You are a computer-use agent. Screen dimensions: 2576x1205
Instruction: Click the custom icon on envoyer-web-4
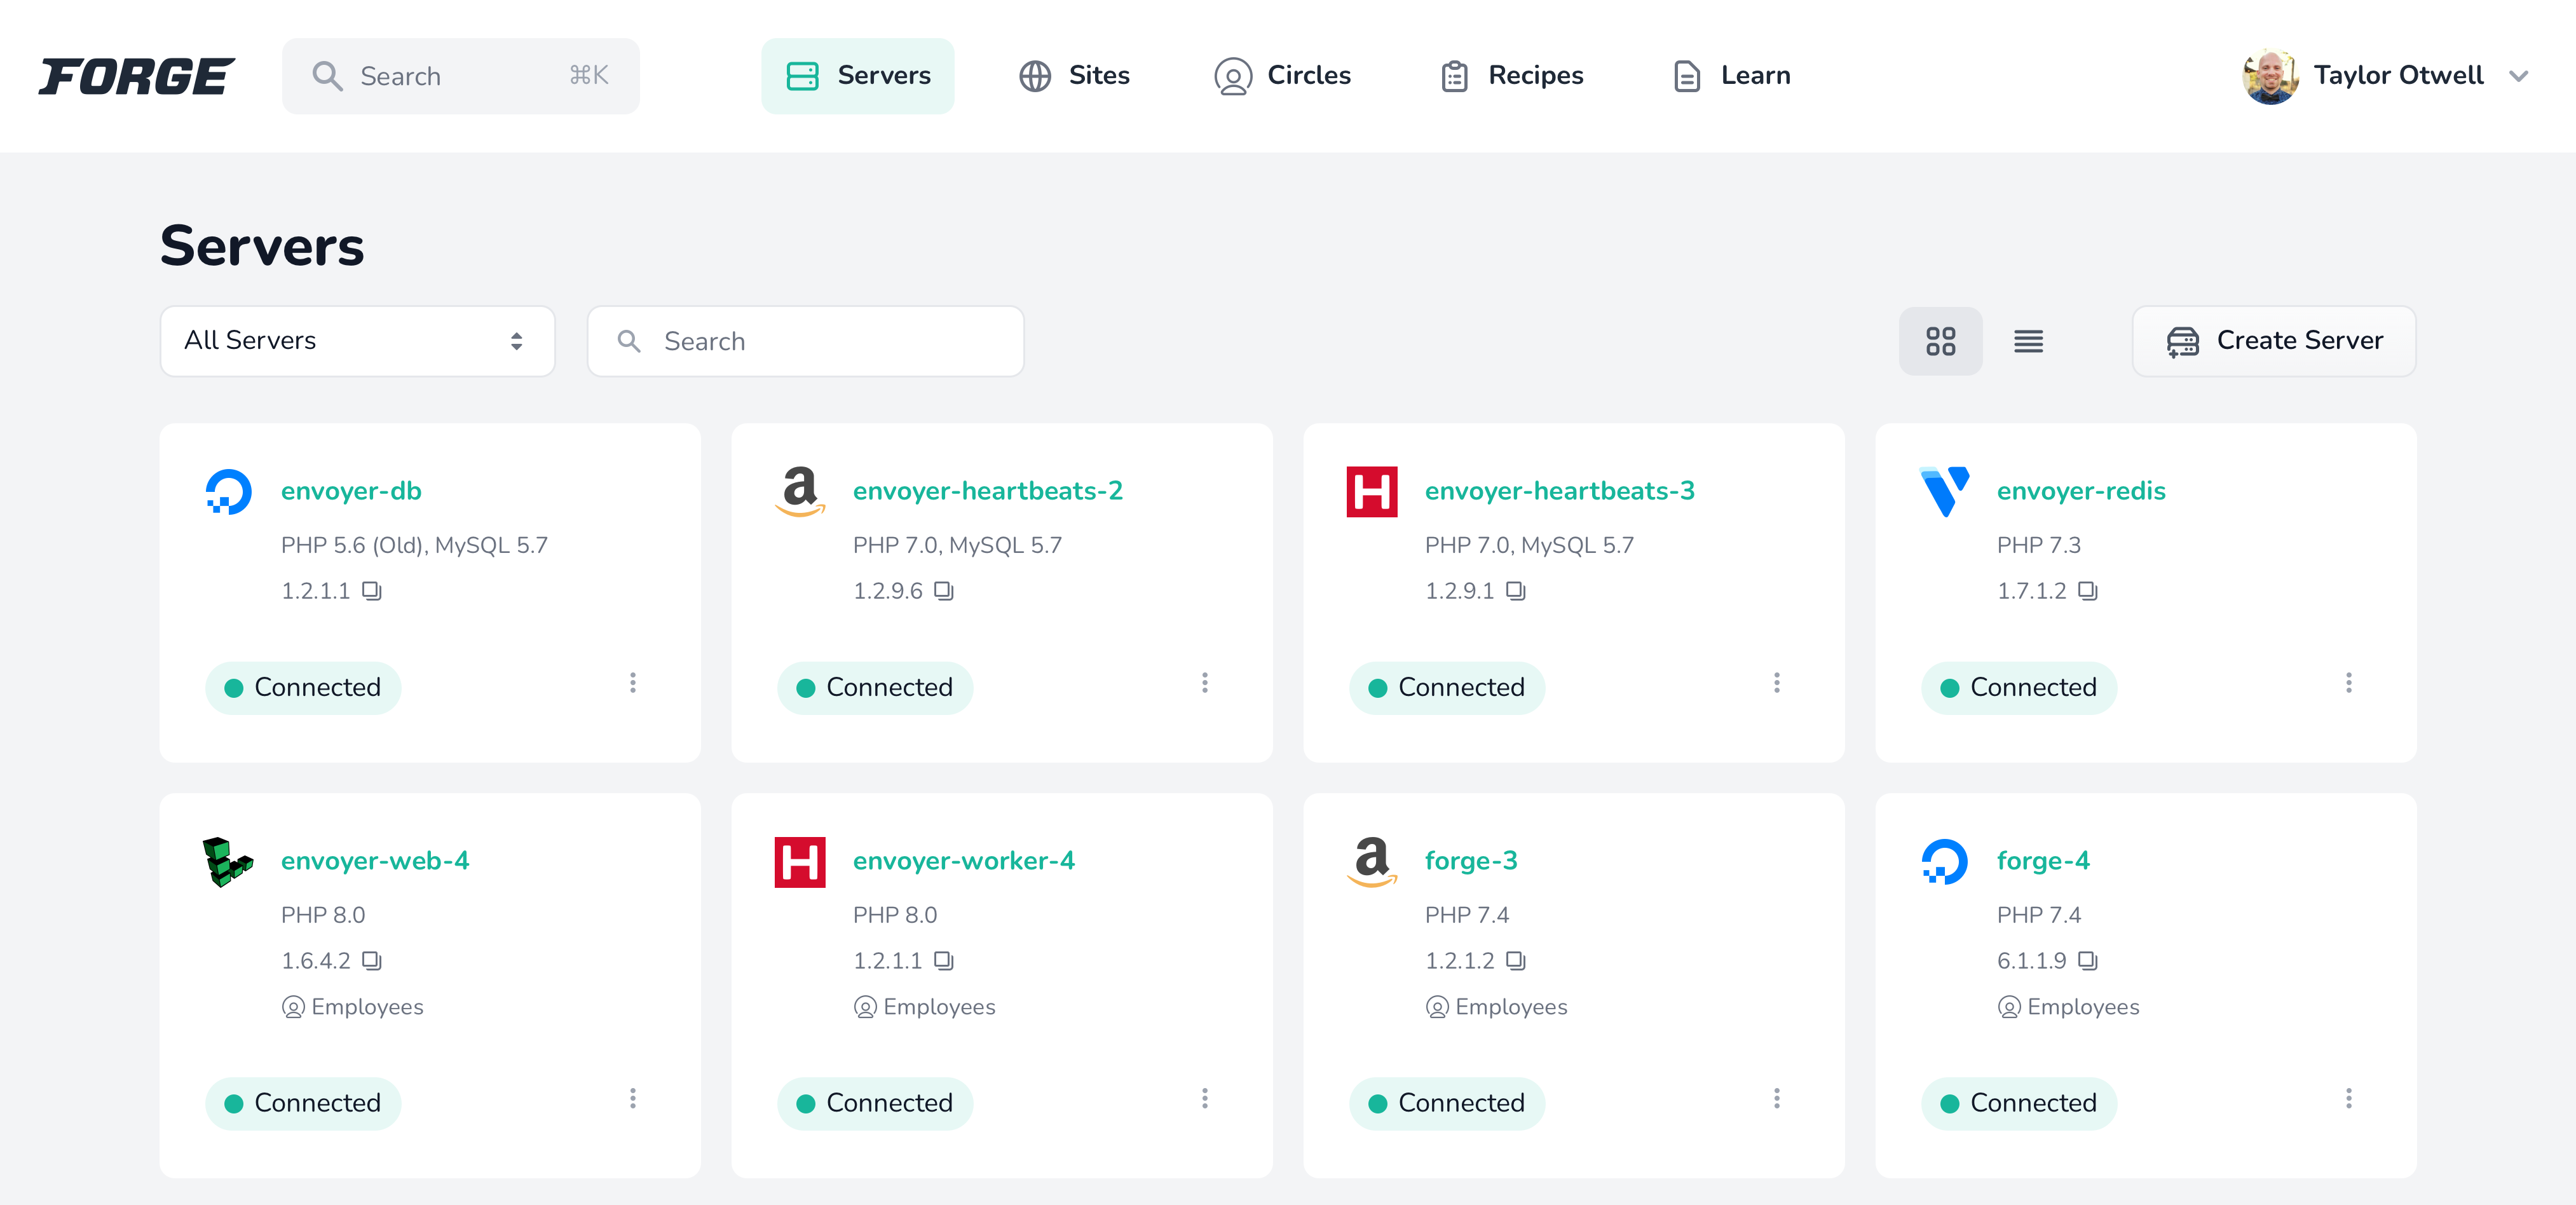[228, 862]
